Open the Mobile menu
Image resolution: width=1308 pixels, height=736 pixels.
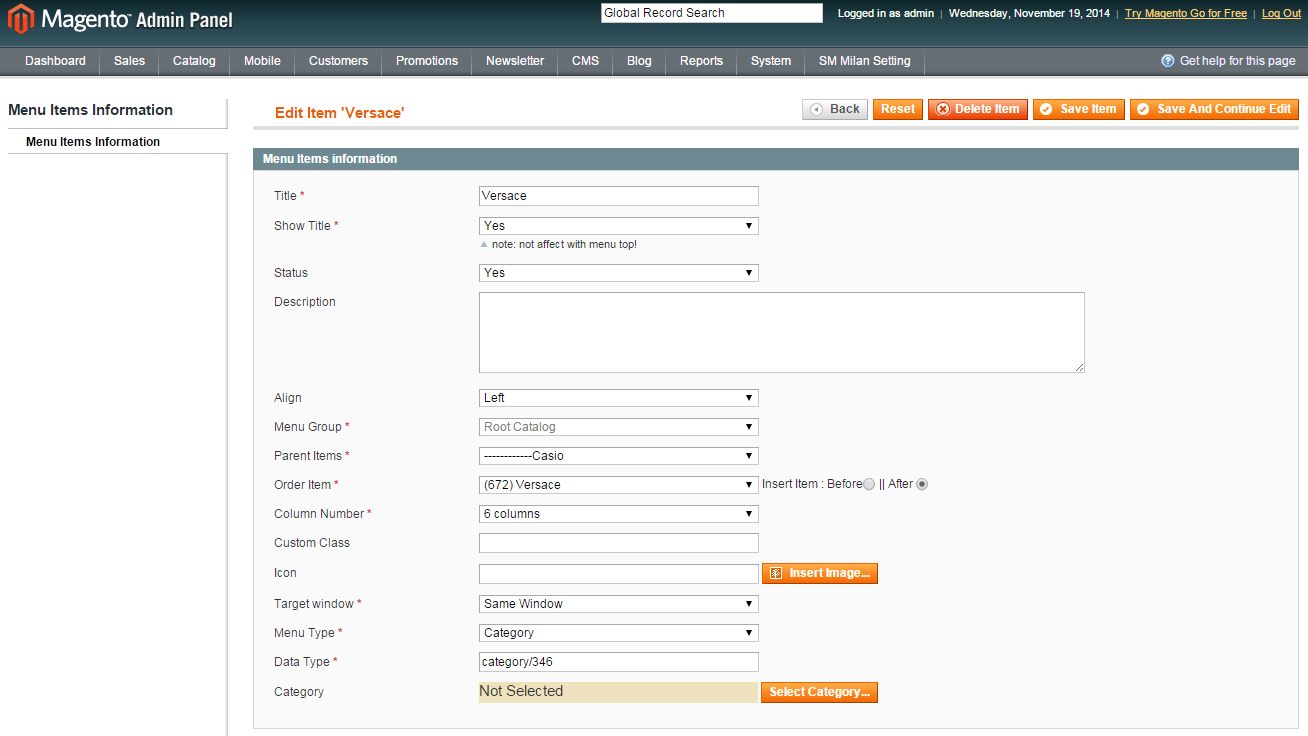point(262,61)
